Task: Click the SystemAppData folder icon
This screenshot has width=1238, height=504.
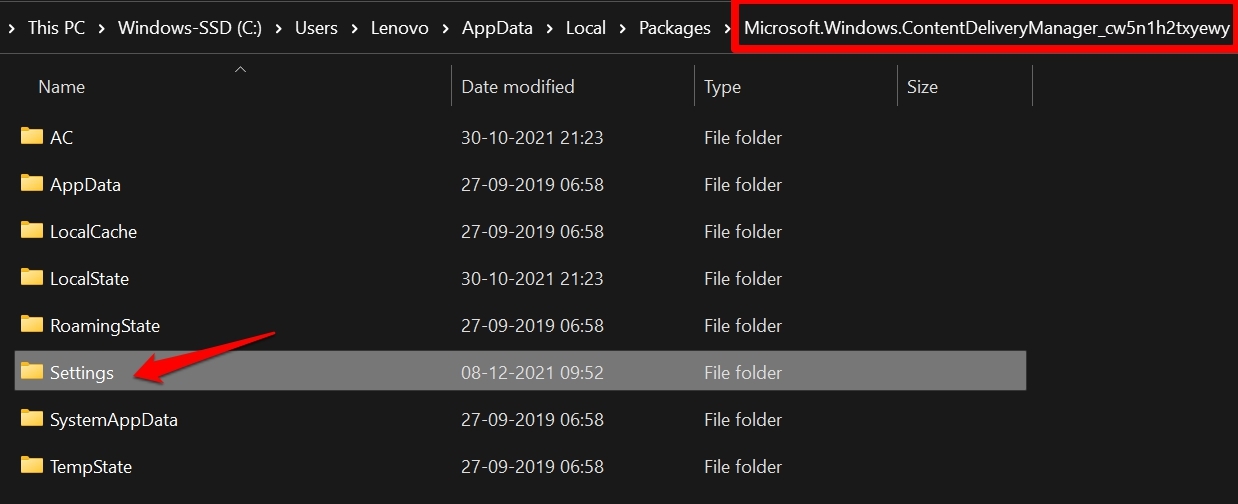Action: [x=32, y=419]
